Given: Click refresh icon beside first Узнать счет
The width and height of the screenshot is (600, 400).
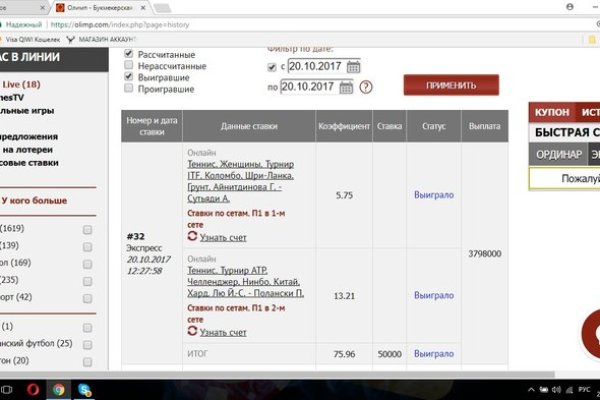Looking at the screenshot, I should click(193, 237).
